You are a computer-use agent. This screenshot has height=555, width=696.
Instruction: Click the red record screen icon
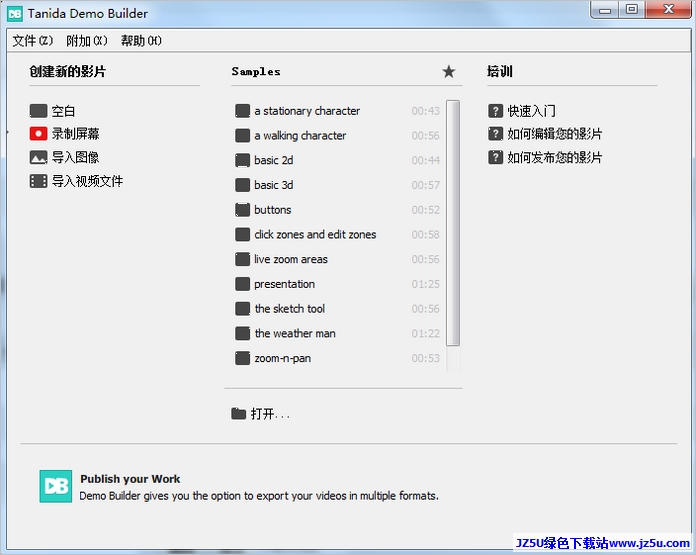[x=38, y=134]
